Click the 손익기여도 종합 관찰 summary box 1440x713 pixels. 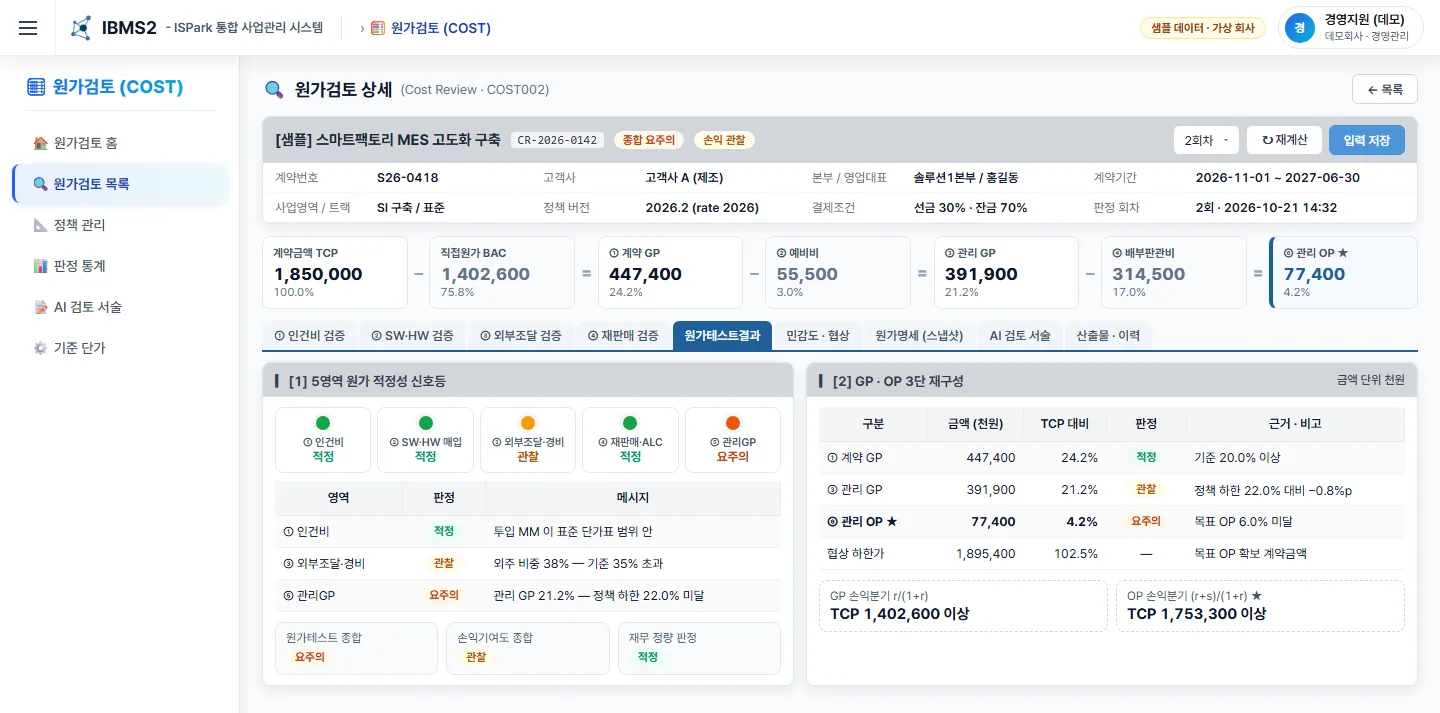pyautogui.click(x=527, y=648)
